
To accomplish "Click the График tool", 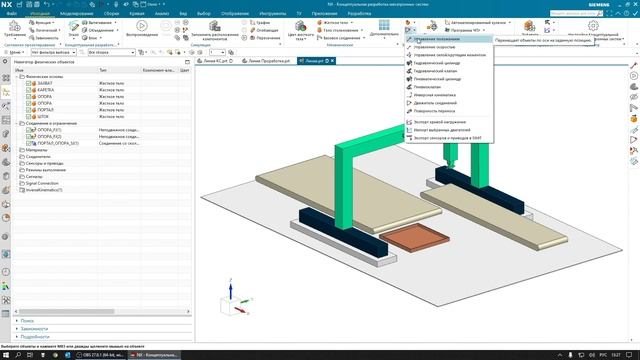I will 260,23.
